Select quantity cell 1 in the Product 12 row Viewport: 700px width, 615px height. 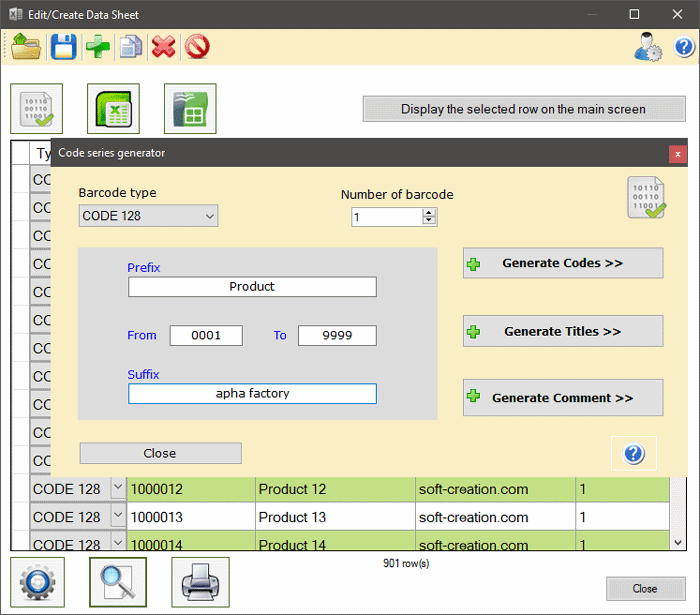(623, 489)
